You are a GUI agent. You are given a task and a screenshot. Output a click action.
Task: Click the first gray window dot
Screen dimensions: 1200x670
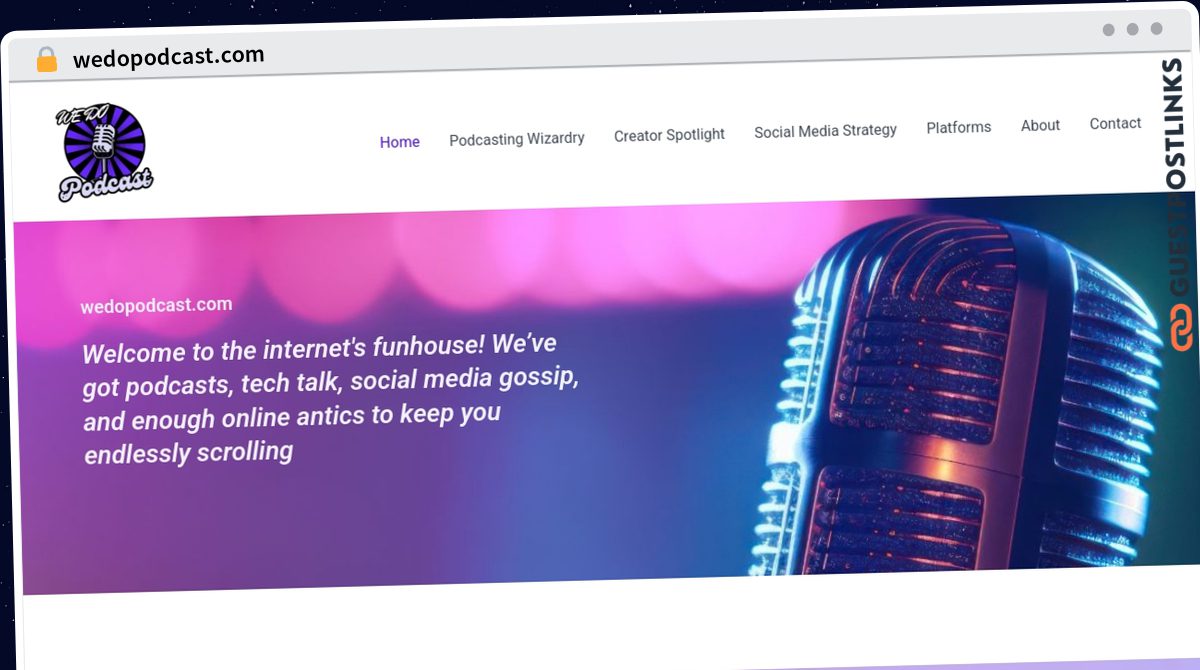pos(1108,30)
